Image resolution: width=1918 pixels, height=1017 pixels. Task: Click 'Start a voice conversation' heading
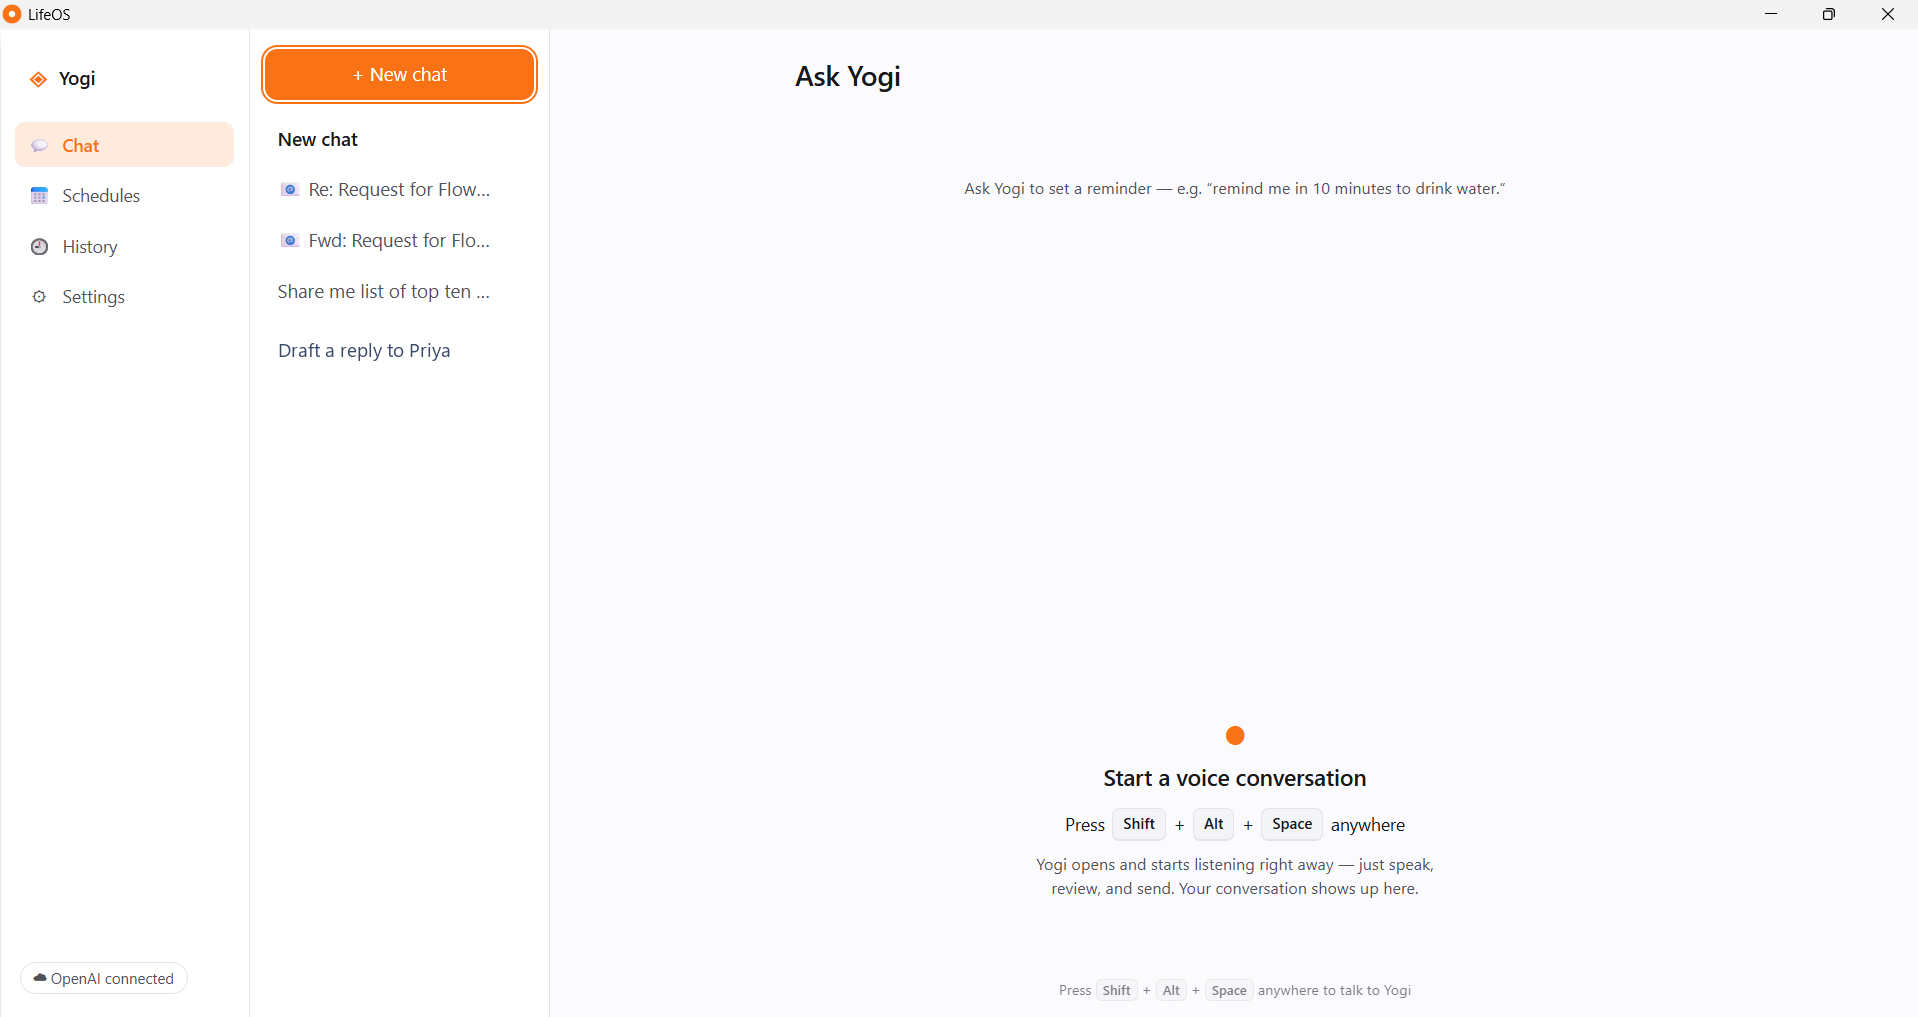[1235, 778]
